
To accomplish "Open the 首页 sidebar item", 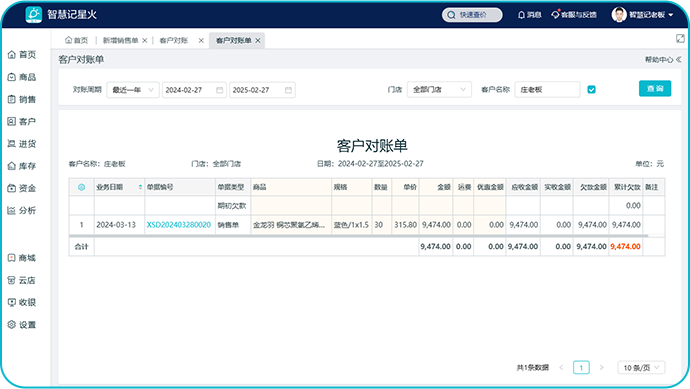I will 22,55.
